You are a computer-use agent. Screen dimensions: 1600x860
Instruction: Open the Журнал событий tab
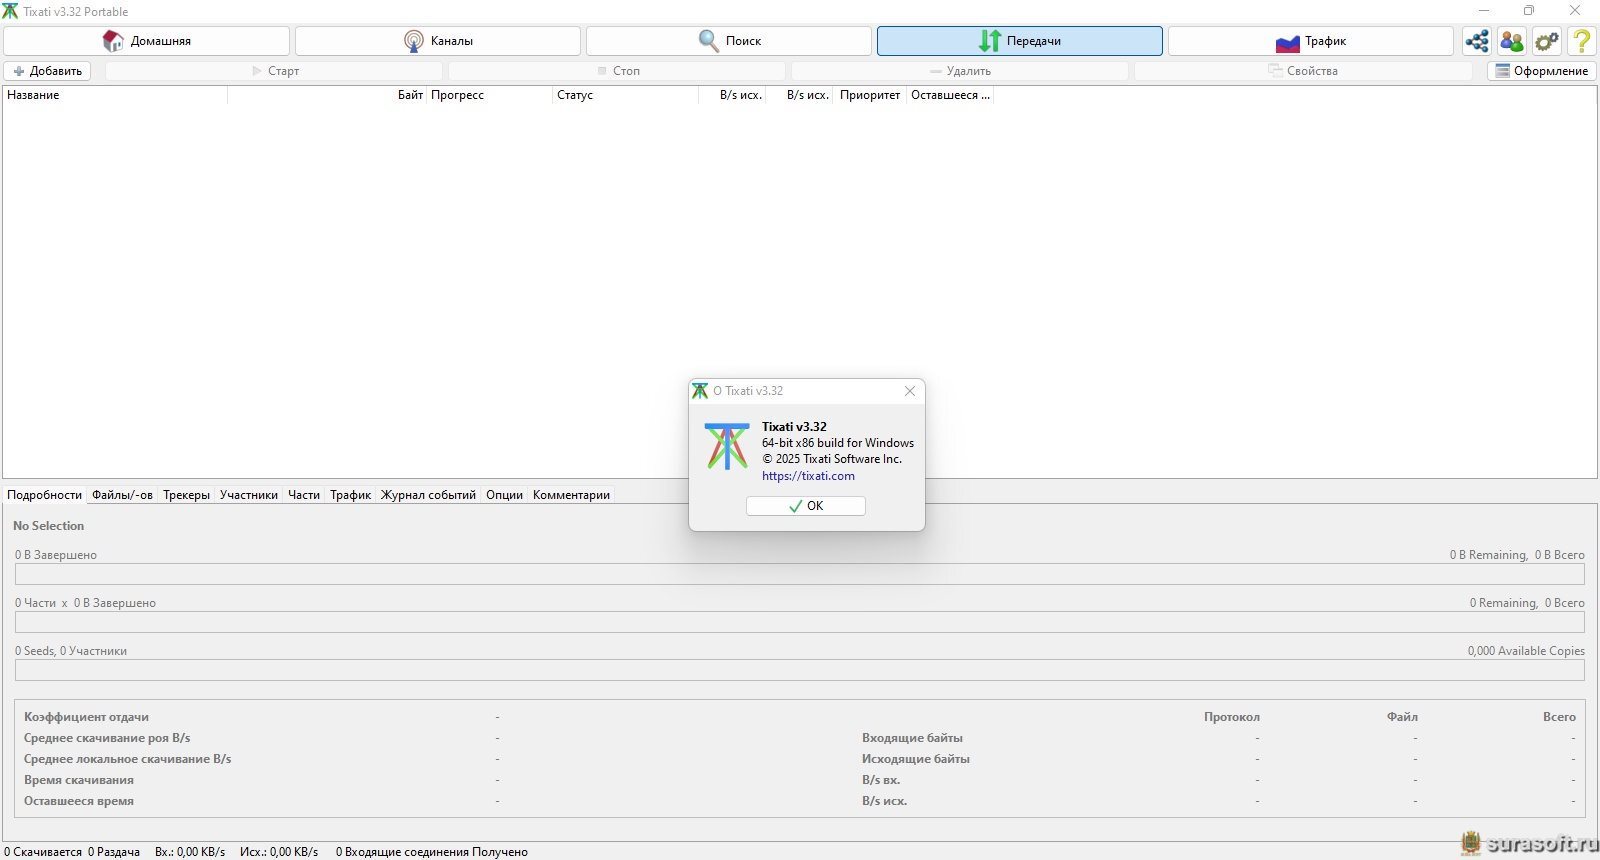pos(428,495)
